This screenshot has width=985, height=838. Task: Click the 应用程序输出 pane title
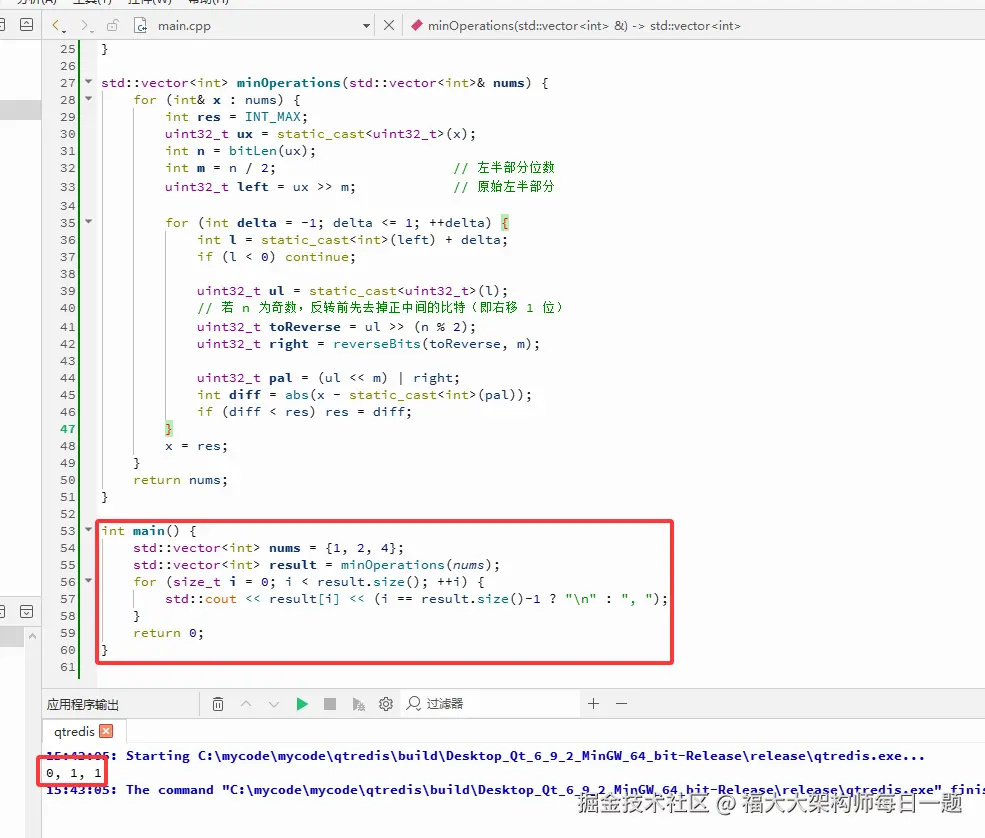coord(82,704)
